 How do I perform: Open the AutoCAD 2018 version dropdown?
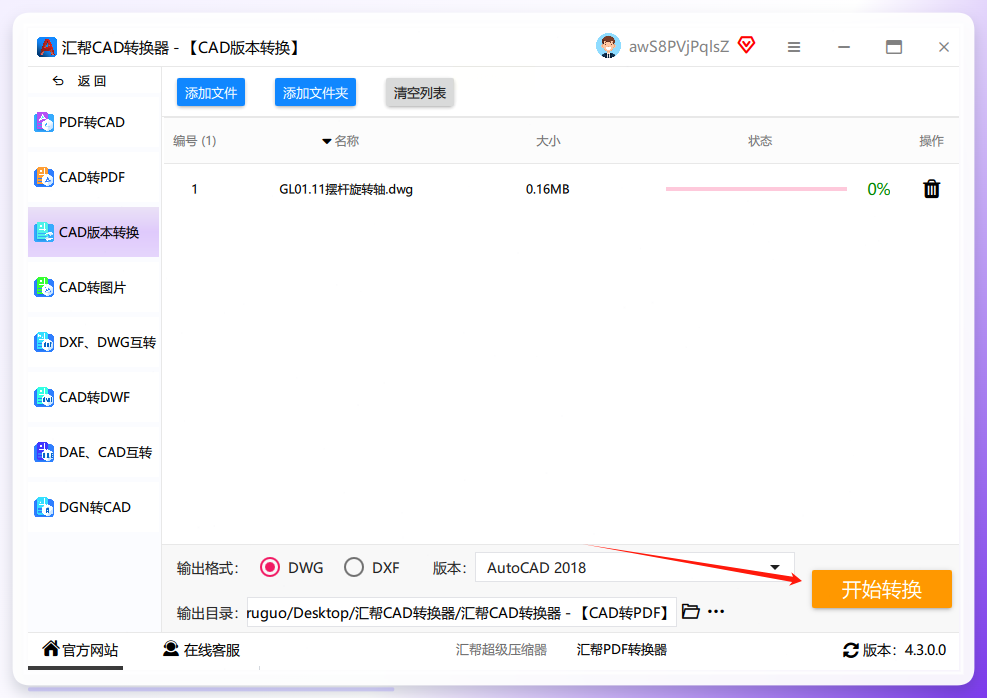(x=634, y=567)
